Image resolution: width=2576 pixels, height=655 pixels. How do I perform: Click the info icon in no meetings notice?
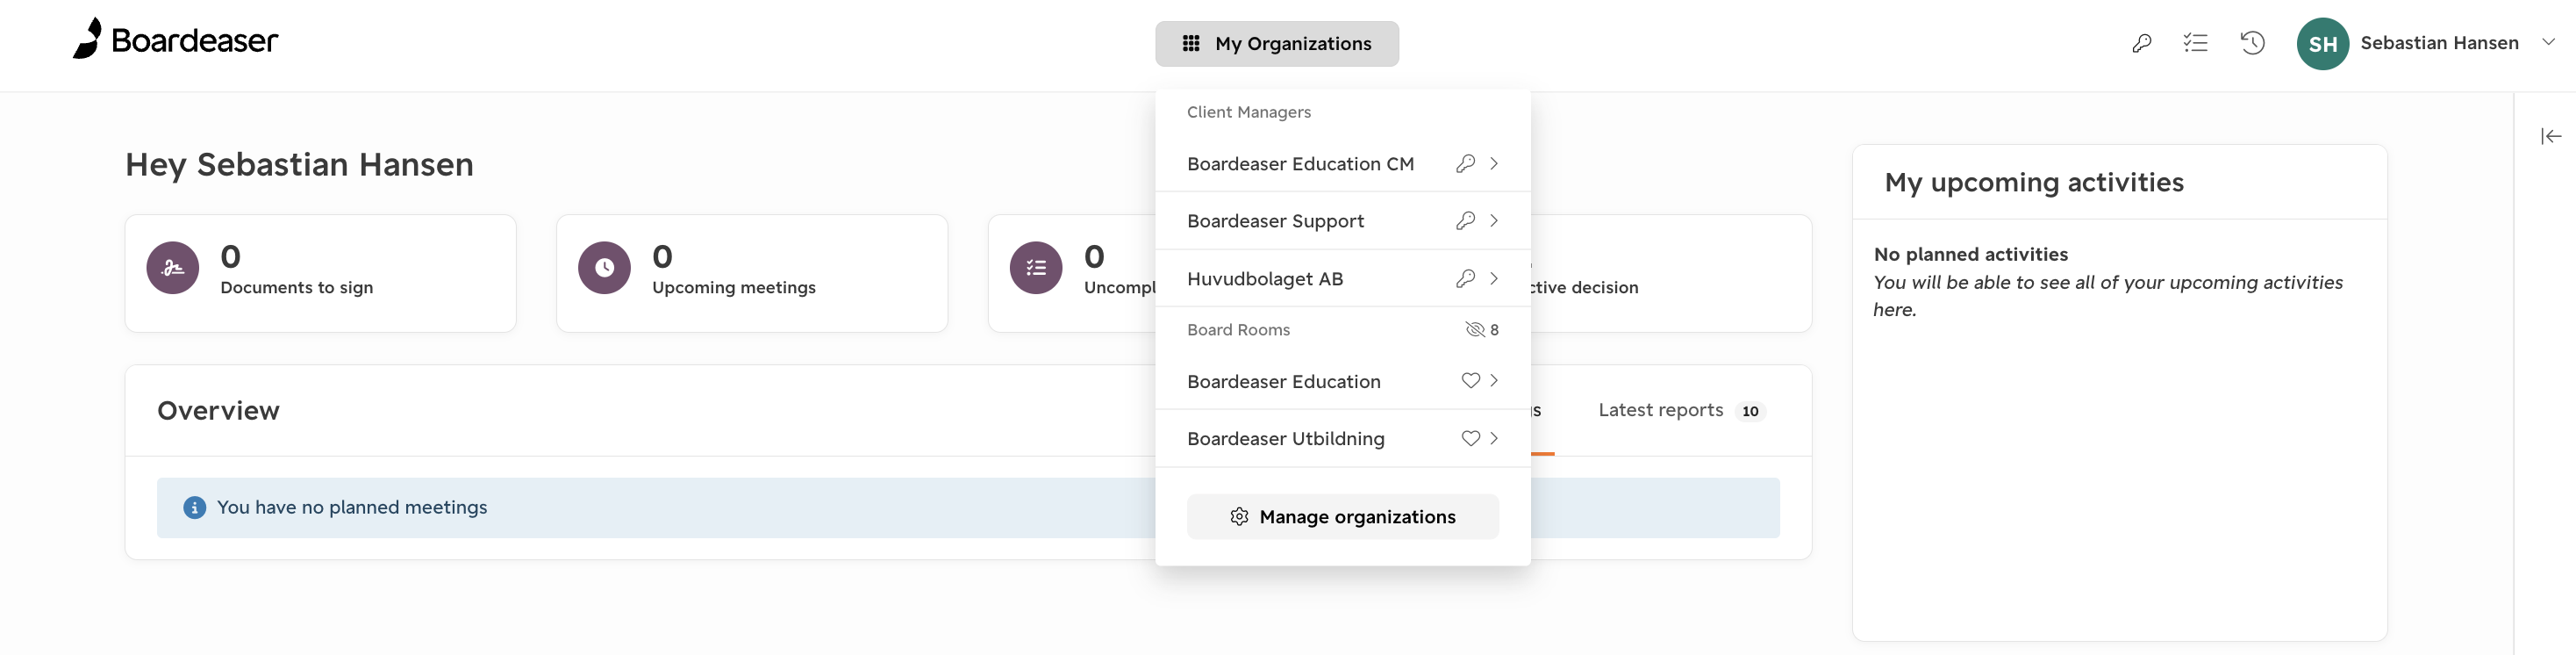pos(194,507)
